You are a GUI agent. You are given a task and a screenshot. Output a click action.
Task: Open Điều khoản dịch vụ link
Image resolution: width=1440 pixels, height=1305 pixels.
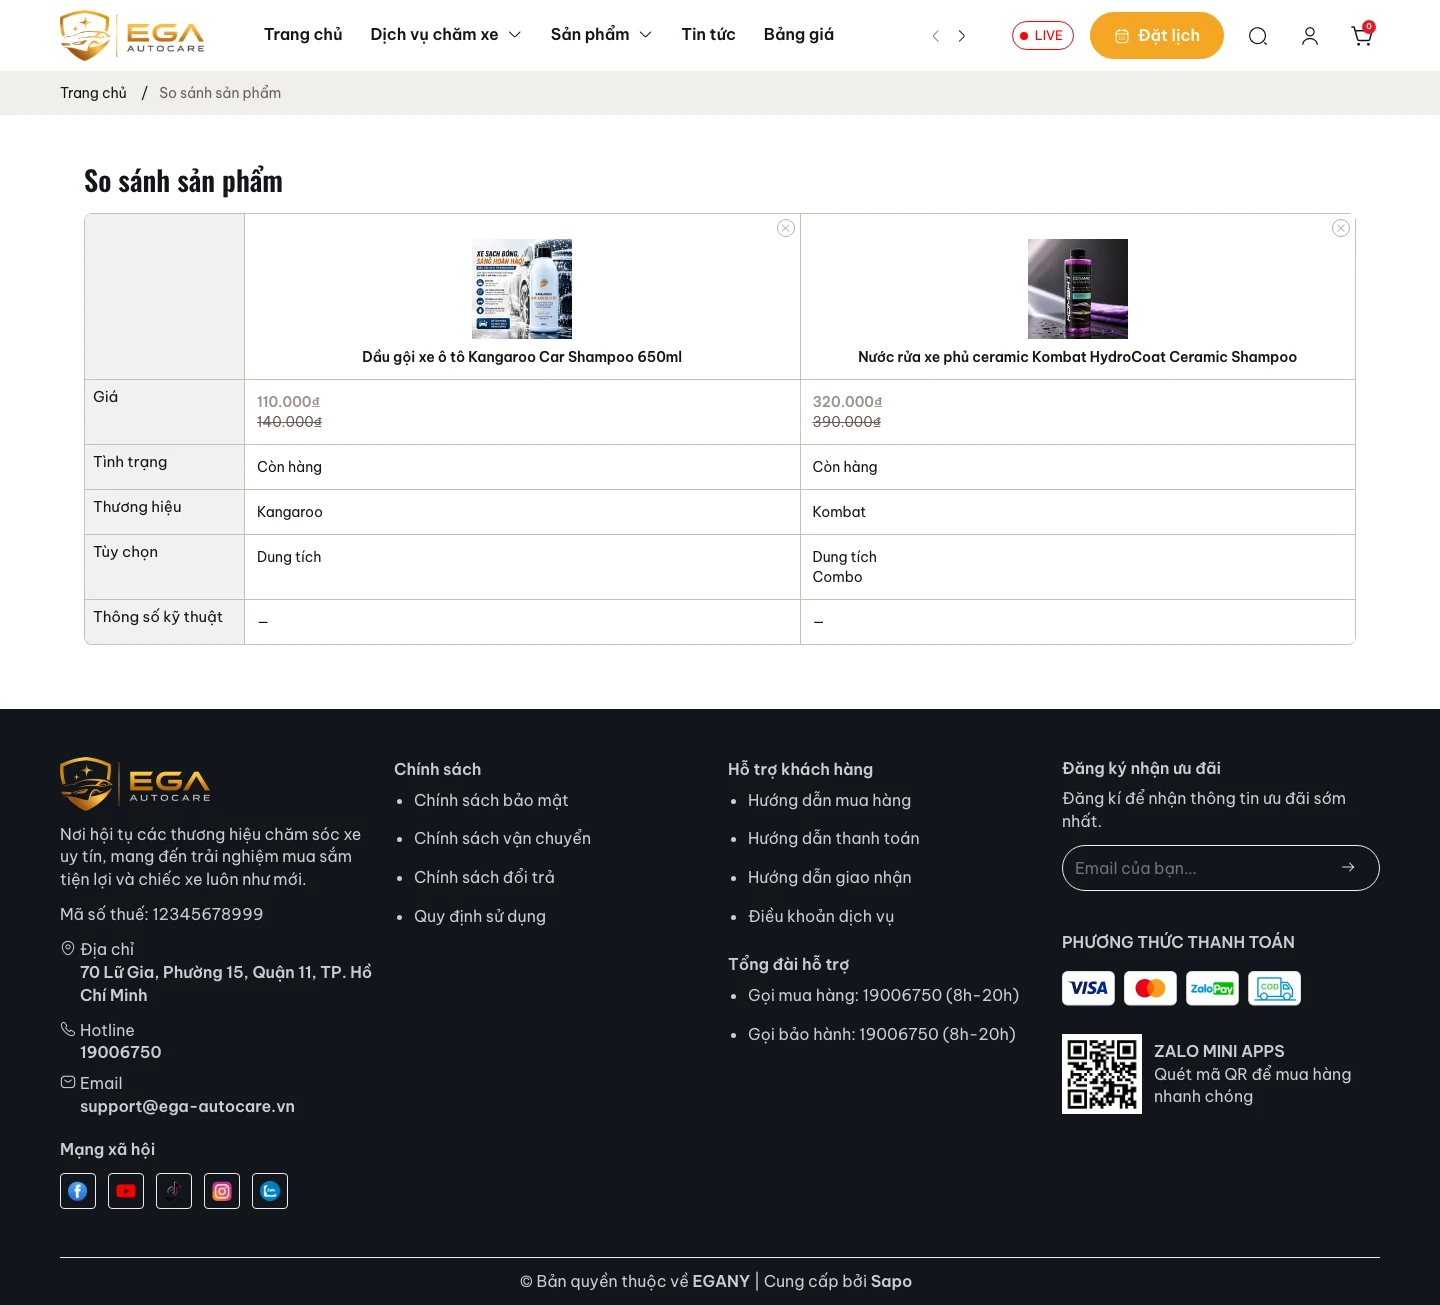(821, 916)
